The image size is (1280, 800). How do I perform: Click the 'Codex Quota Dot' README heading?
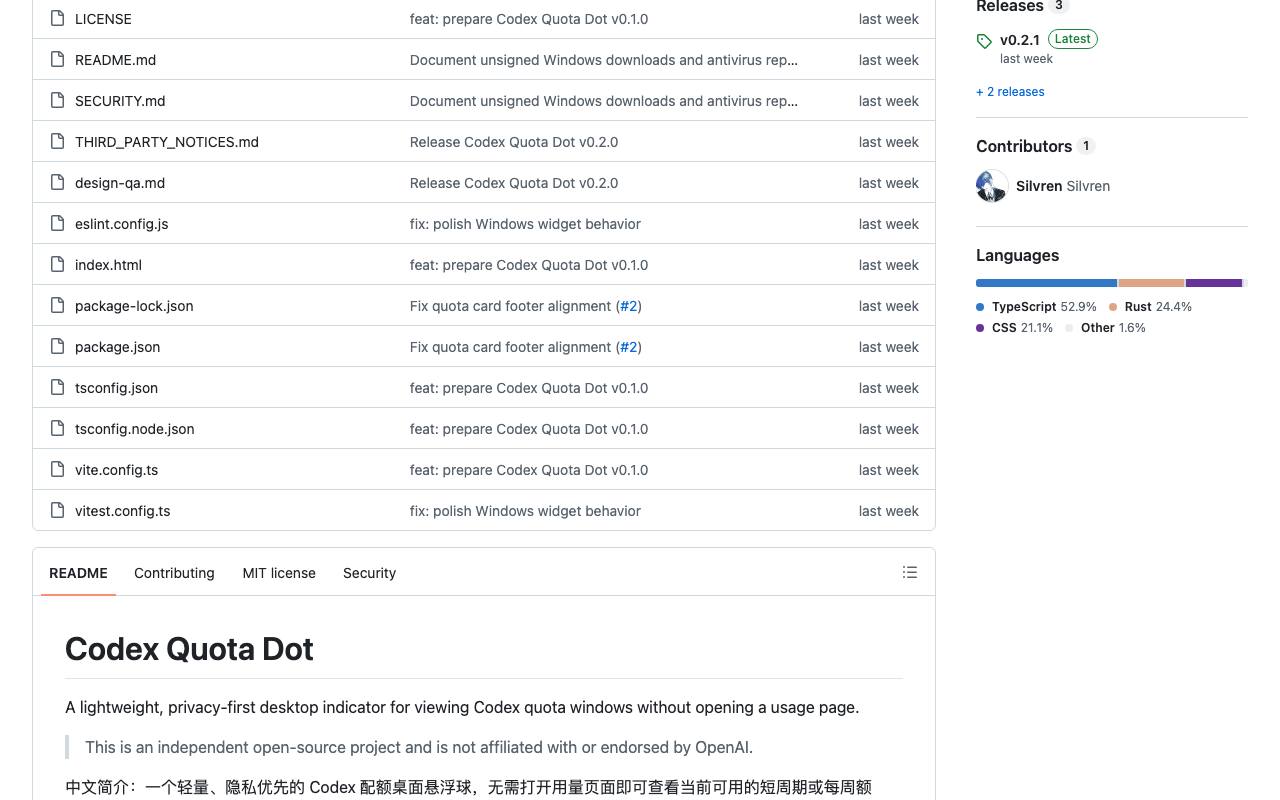189,649
